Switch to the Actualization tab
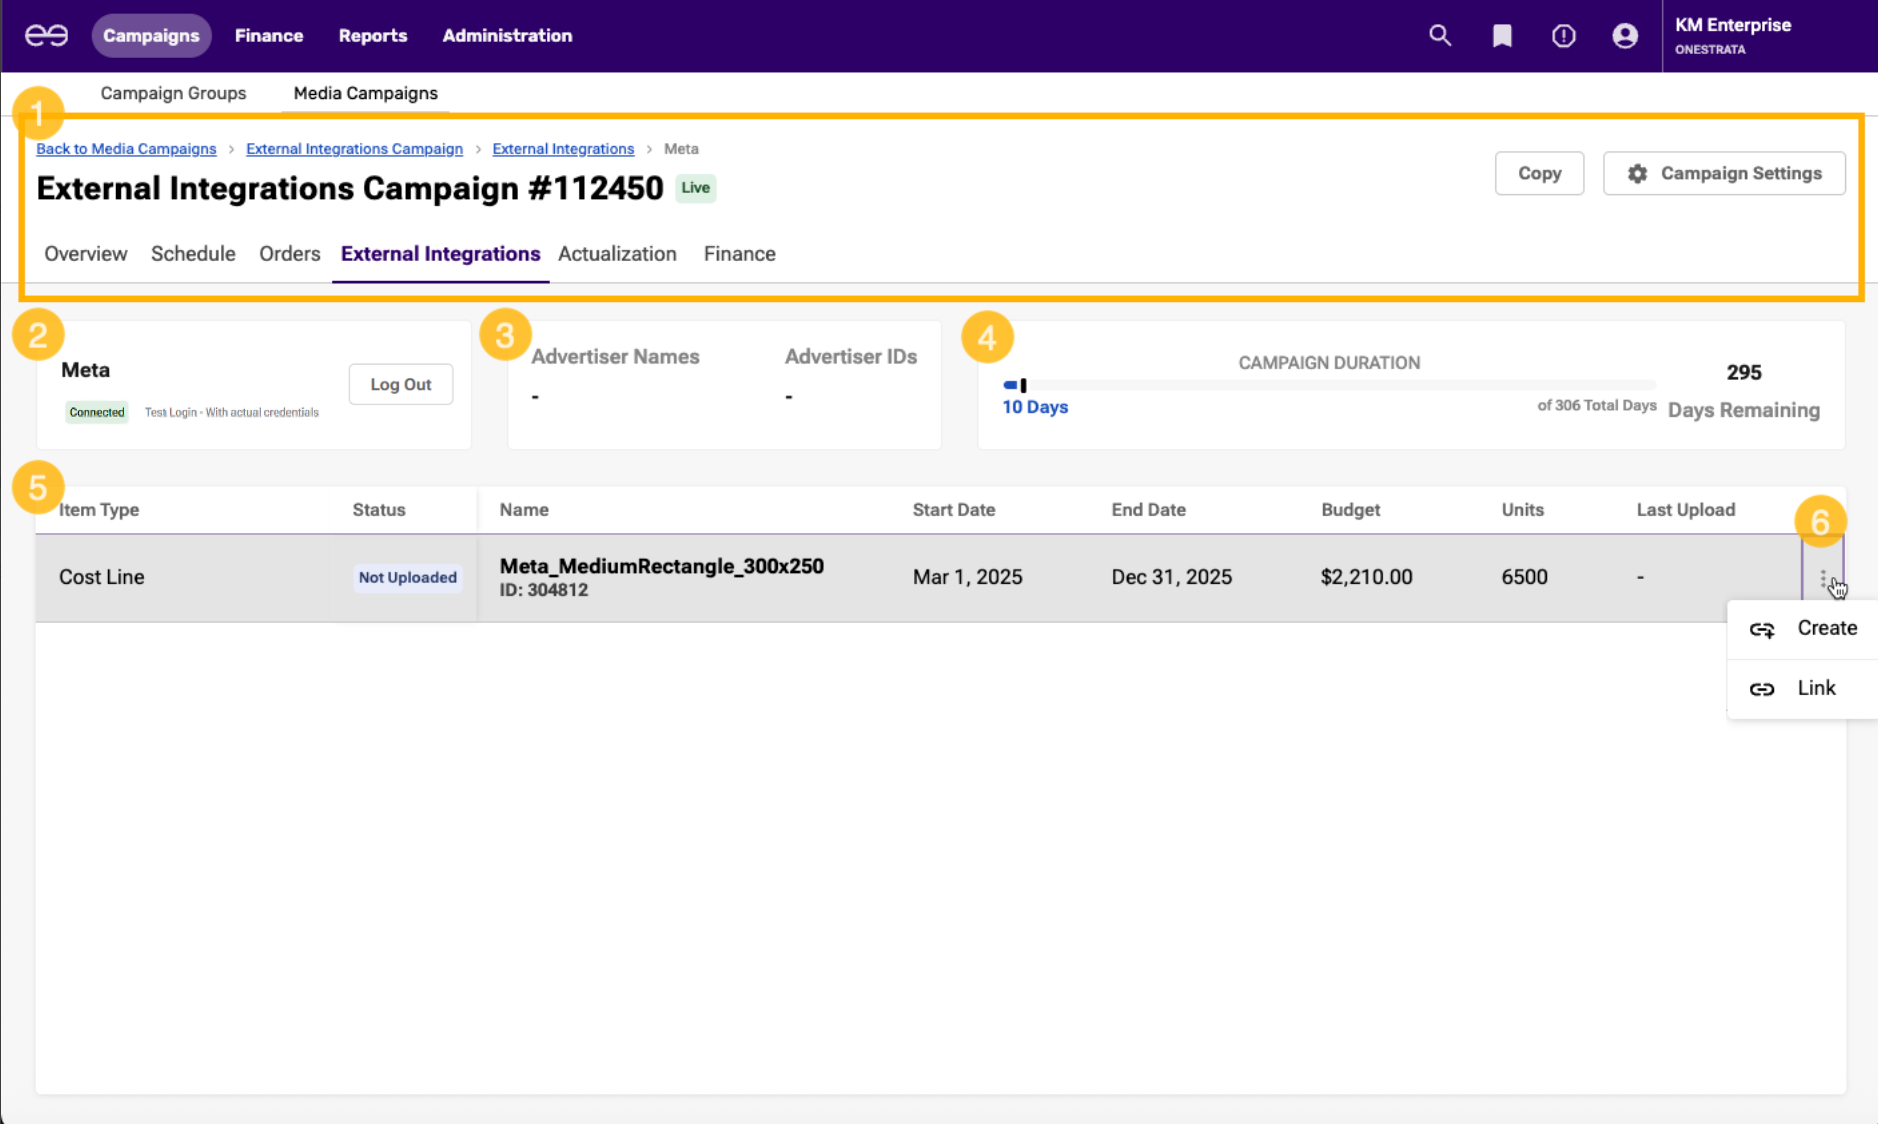The height and width of the screenshot is (1124, 1878). pyautogui.click(x=617, y=254)
